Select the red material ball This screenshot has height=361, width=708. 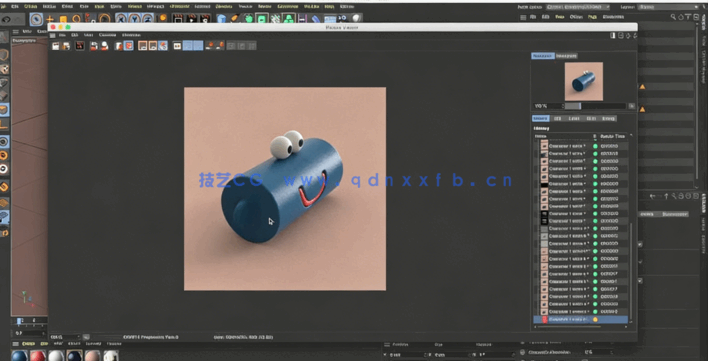point(37,356)
